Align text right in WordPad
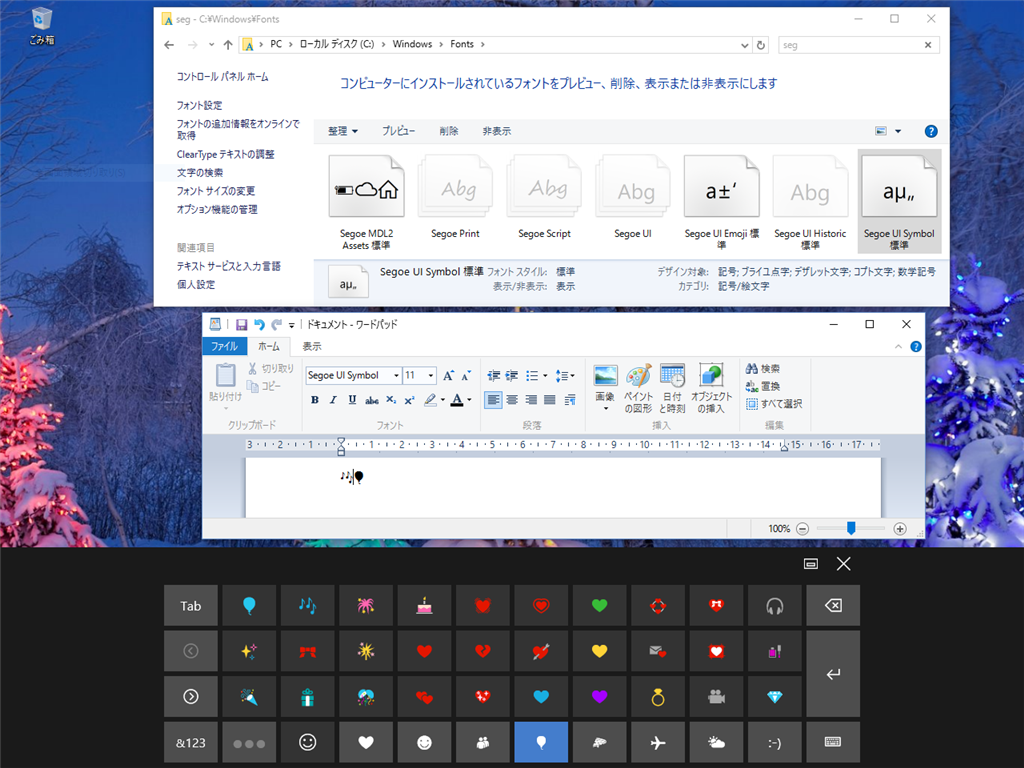The width and height of the screenshot is (1024, 768). [x=531, y=400]
